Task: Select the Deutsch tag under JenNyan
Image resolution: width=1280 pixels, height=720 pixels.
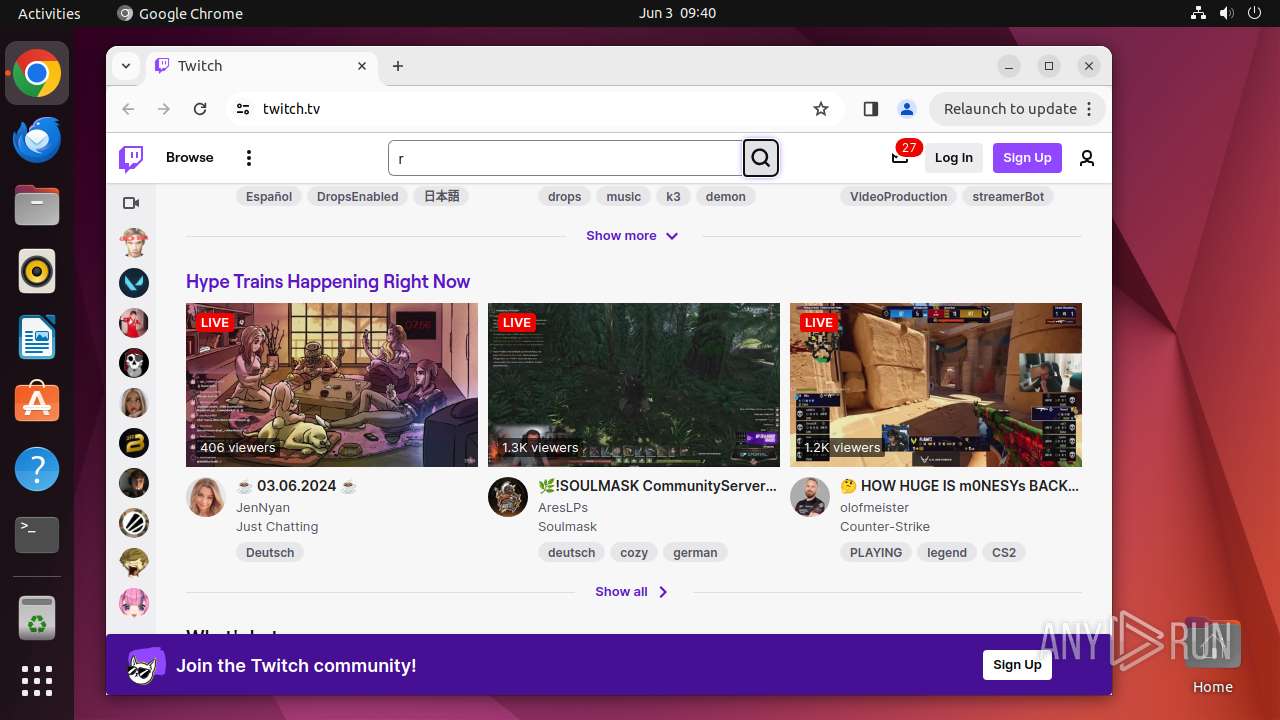Action: pyautogui.click(x=270, y=552)
